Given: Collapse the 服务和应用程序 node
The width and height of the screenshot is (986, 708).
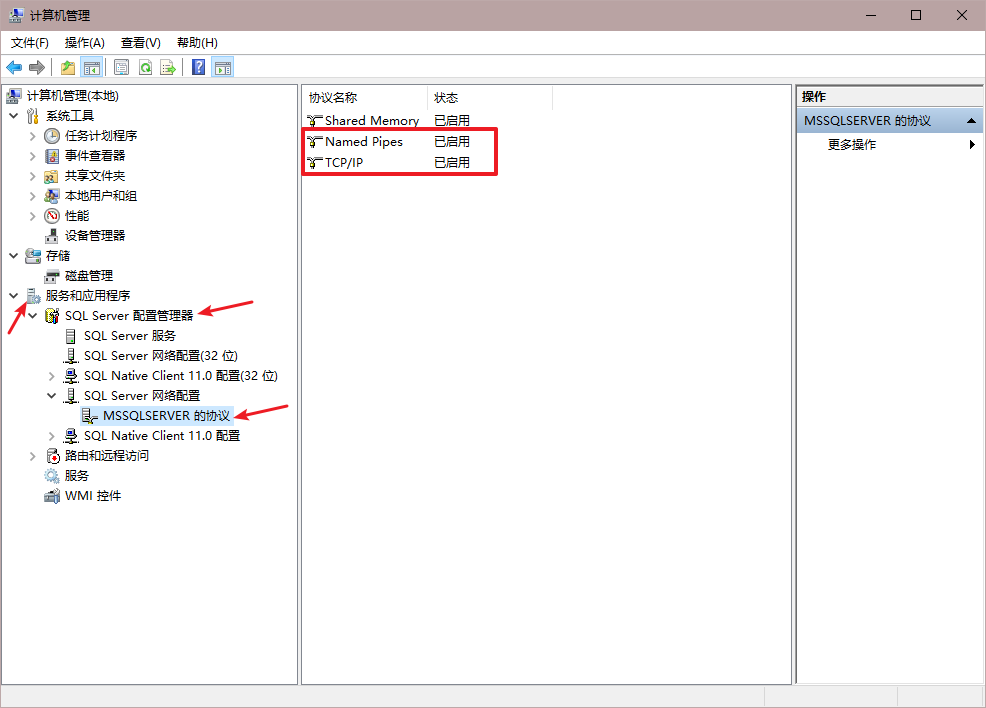Looking at the screenshot, I should (14, 296).
